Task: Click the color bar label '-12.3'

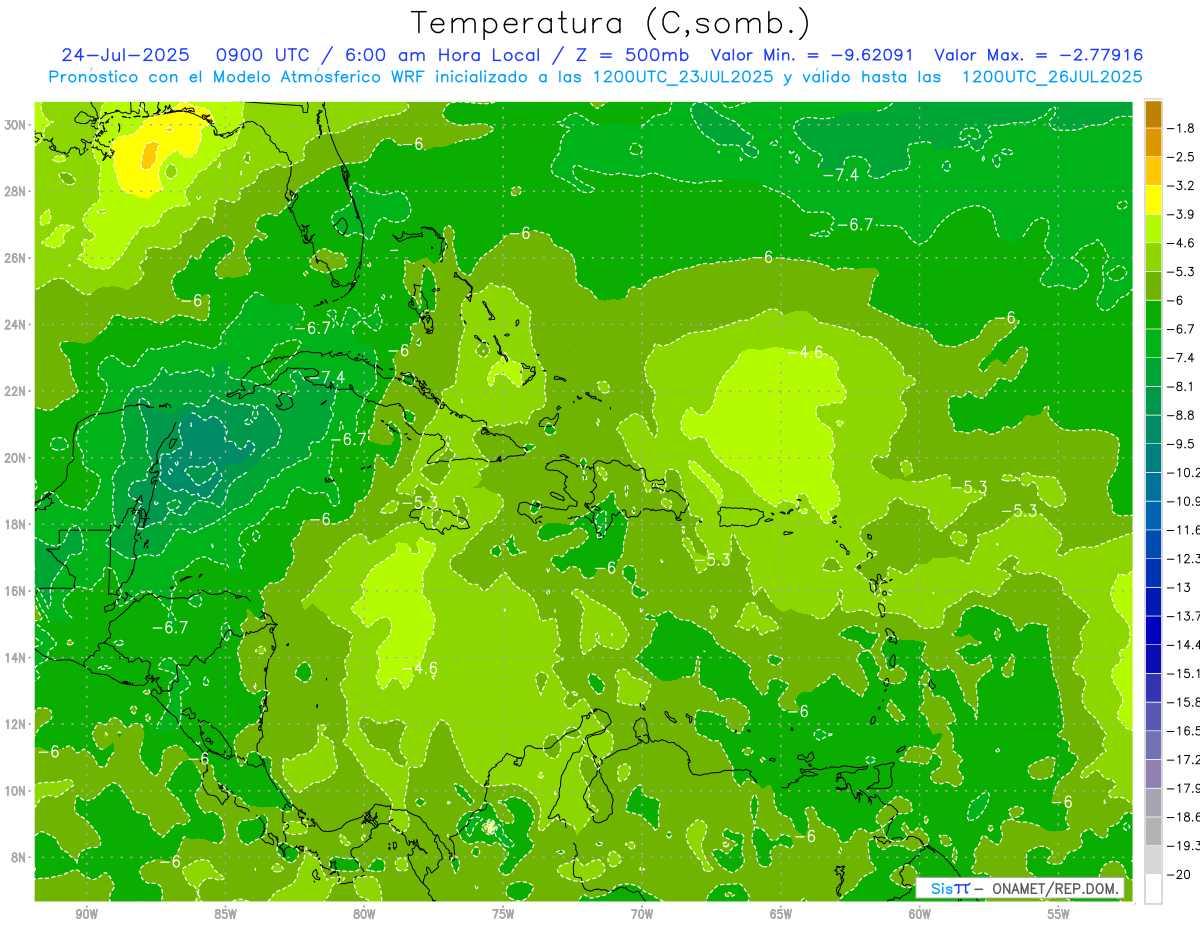Action: [1184, 557]
